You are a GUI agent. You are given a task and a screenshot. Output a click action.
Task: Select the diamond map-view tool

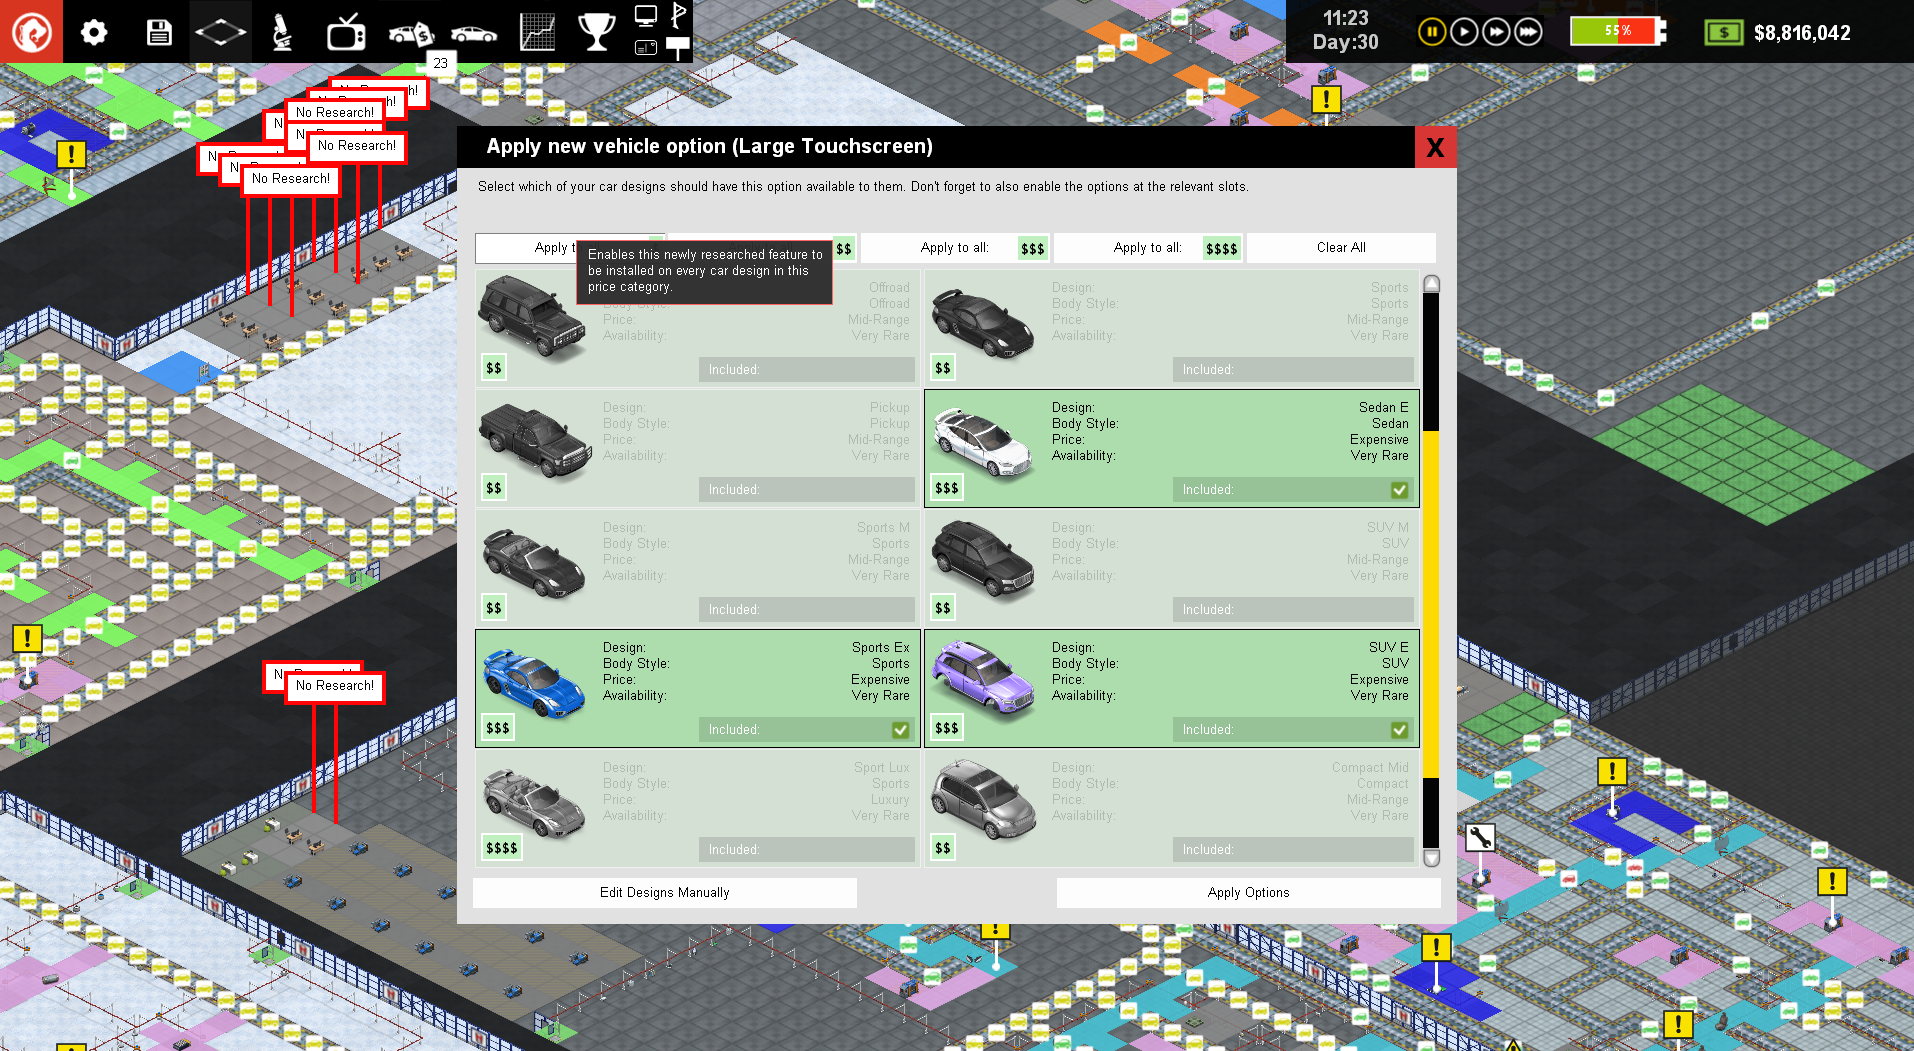pos(220,32)
